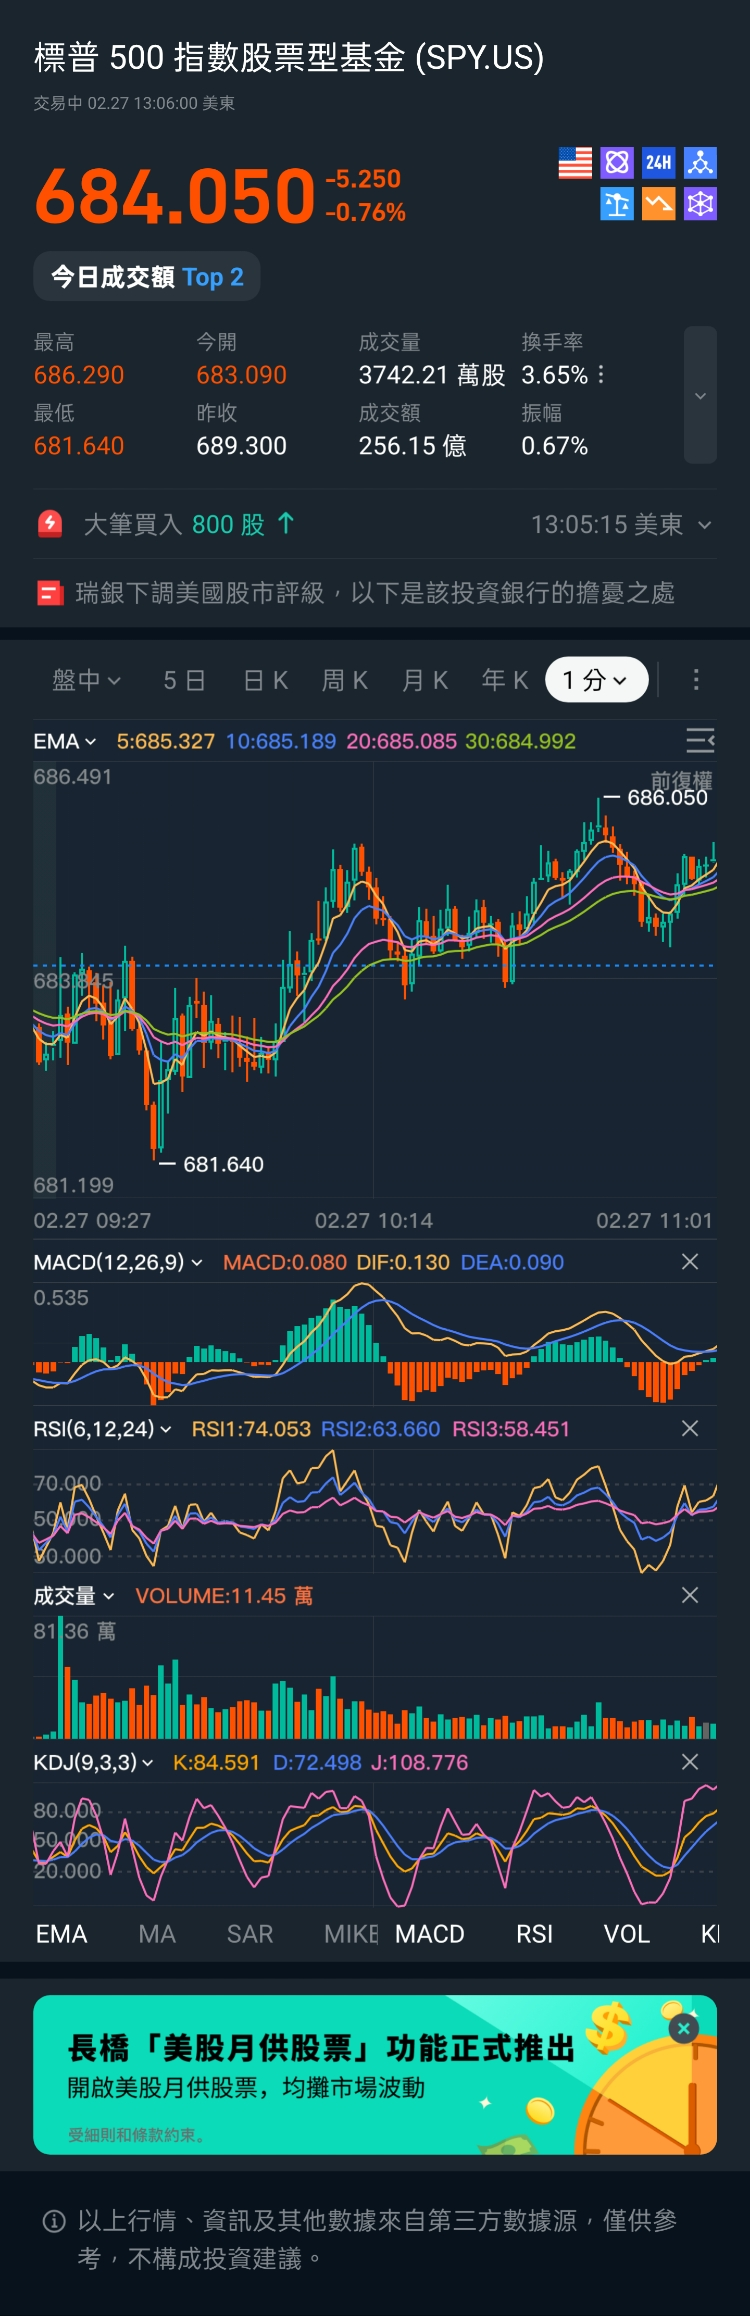The height and width of the screenshot is (2316, 750).
Task: Tap the 大筆買入 800 股 trade alert
Action: (190, 524)
